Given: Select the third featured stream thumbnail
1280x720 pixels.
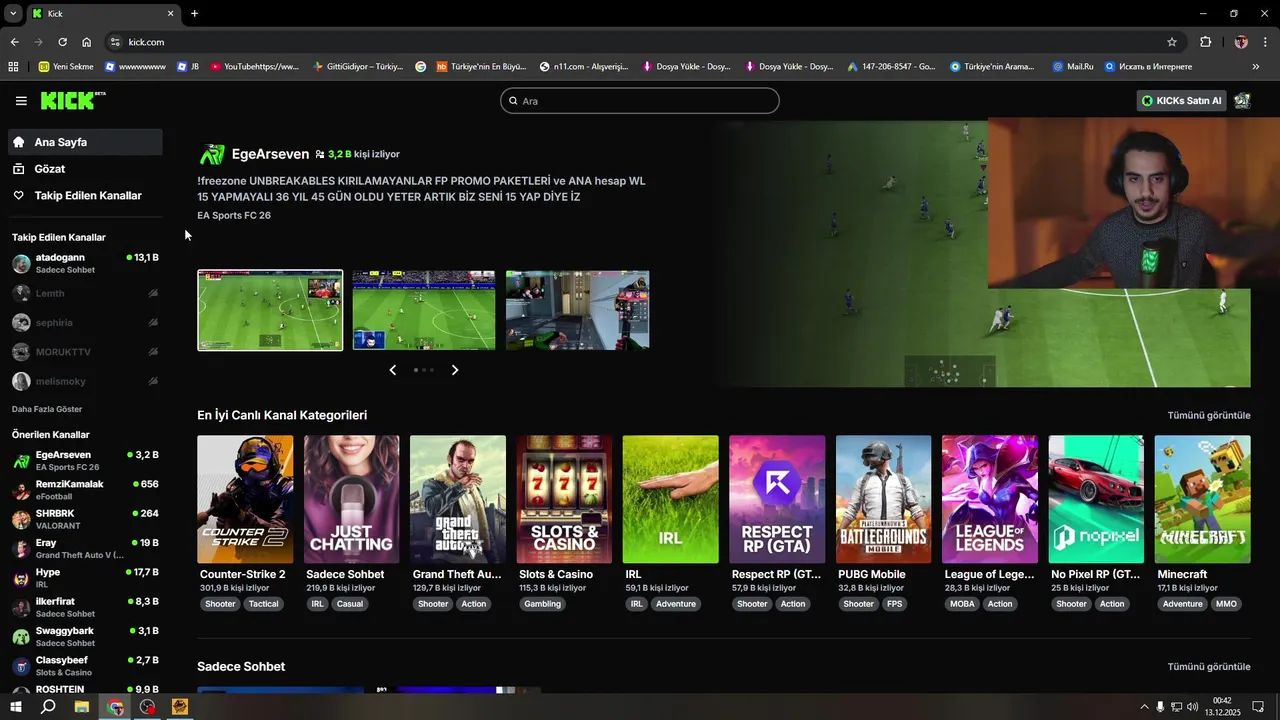Looking at the screenshot, I should 578,310.
